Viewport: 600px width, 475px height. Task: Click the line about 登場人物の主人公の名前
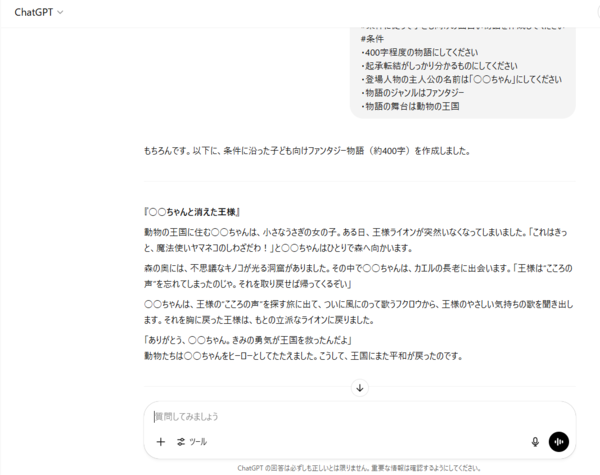pyautogui.click(x=461, y=79)
